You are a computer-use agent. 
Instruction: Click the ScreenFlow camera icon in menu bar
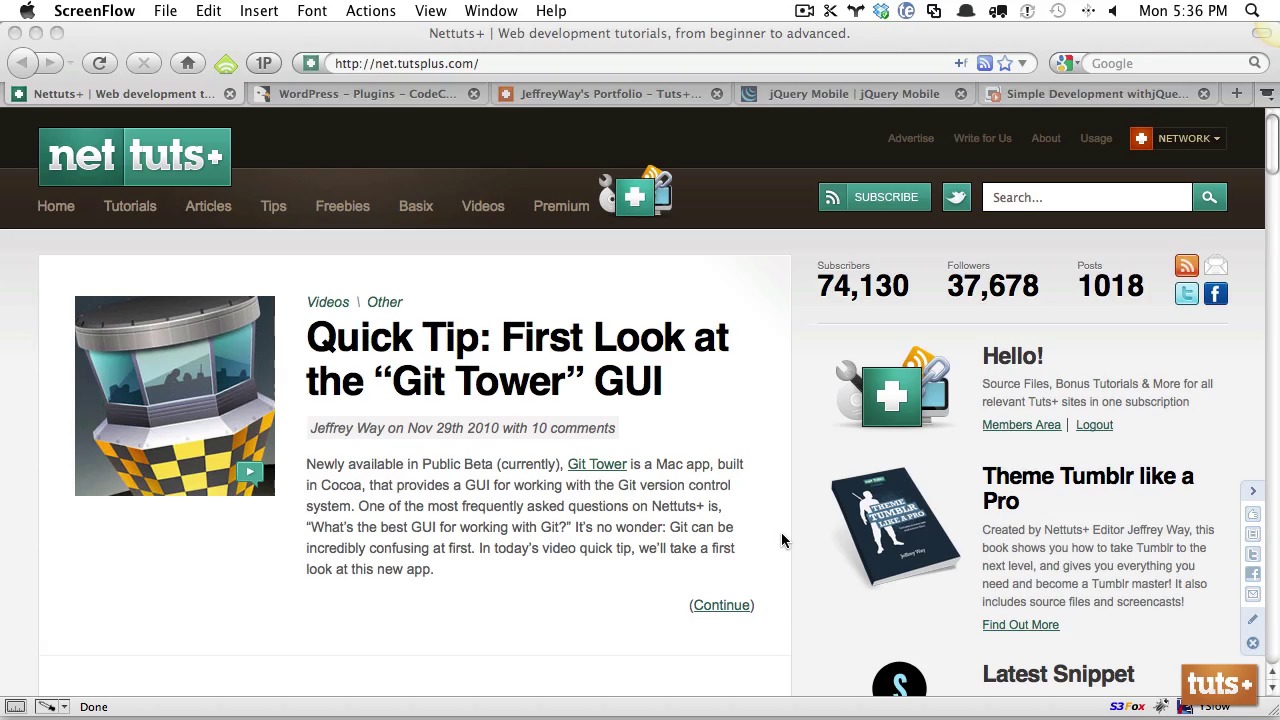(x=804, y=11)
